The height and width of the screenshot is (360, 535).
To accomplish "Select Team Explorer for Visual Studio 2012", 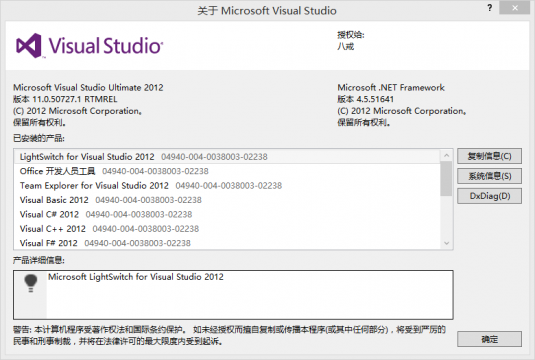I will (x=227, y=186).
